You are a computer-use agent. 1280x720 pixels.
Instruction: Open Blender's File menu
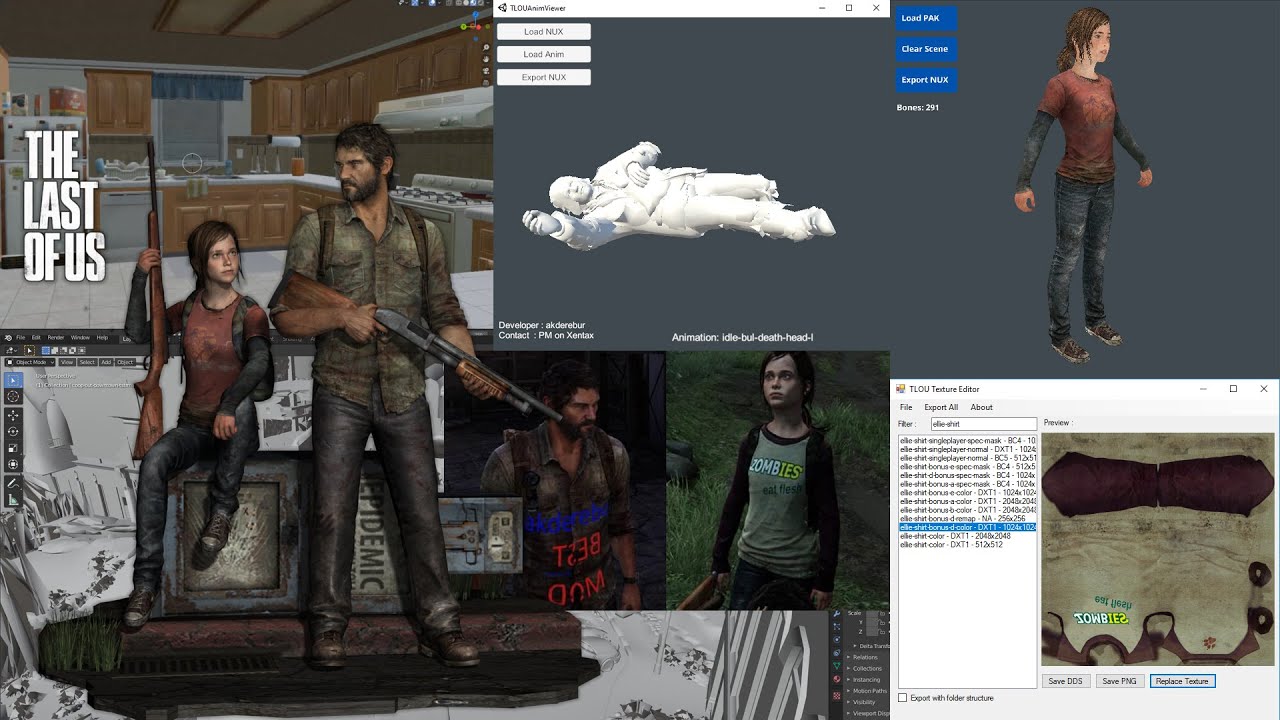click(20, 338)
